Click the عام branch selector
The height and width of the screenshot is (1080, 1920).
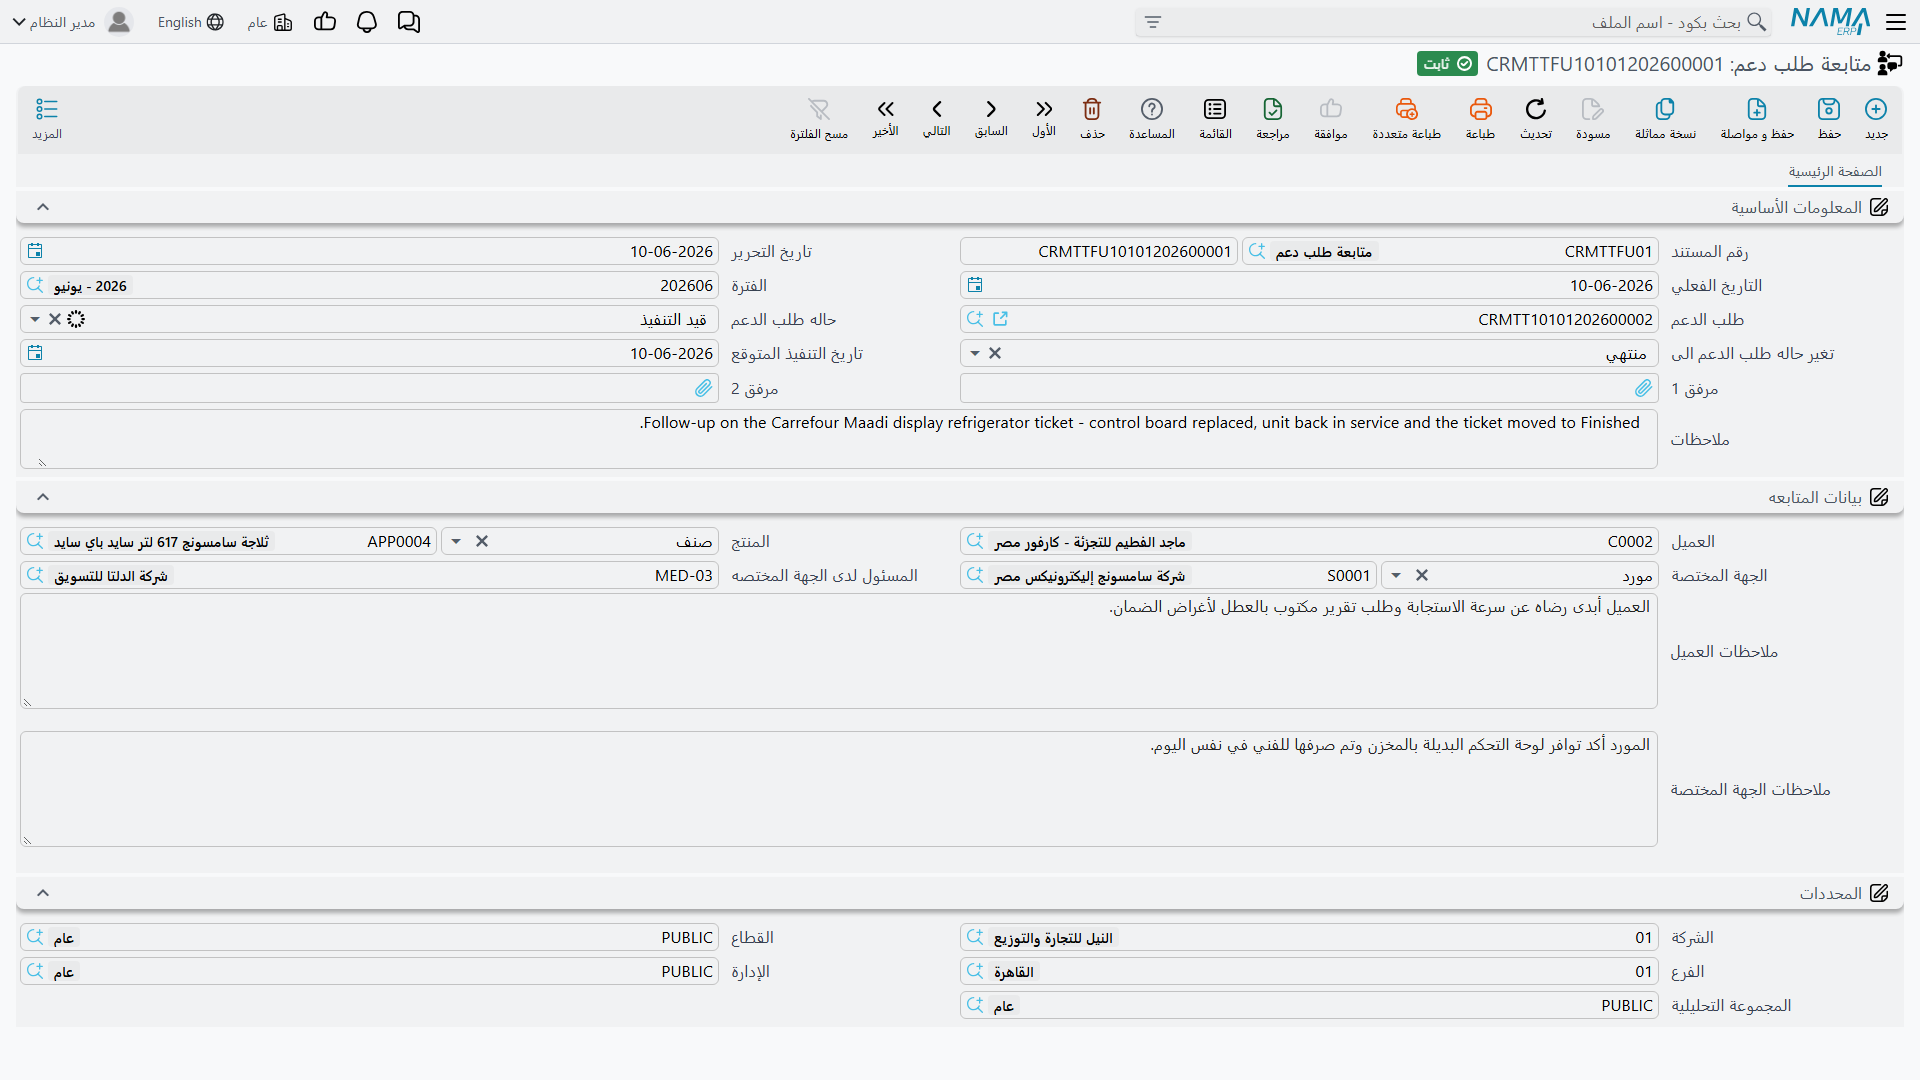point(270,22)
